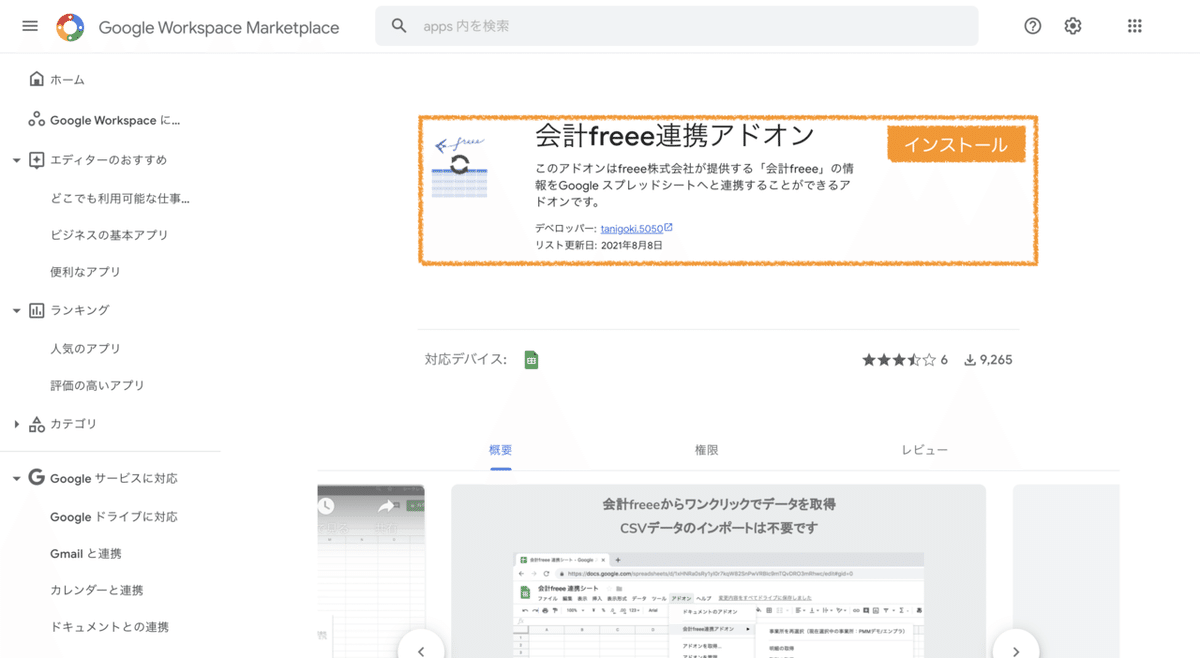Expand the カテゴリ section arrow
Screen dimensions: 1200x658
click(x=16, y=424)
